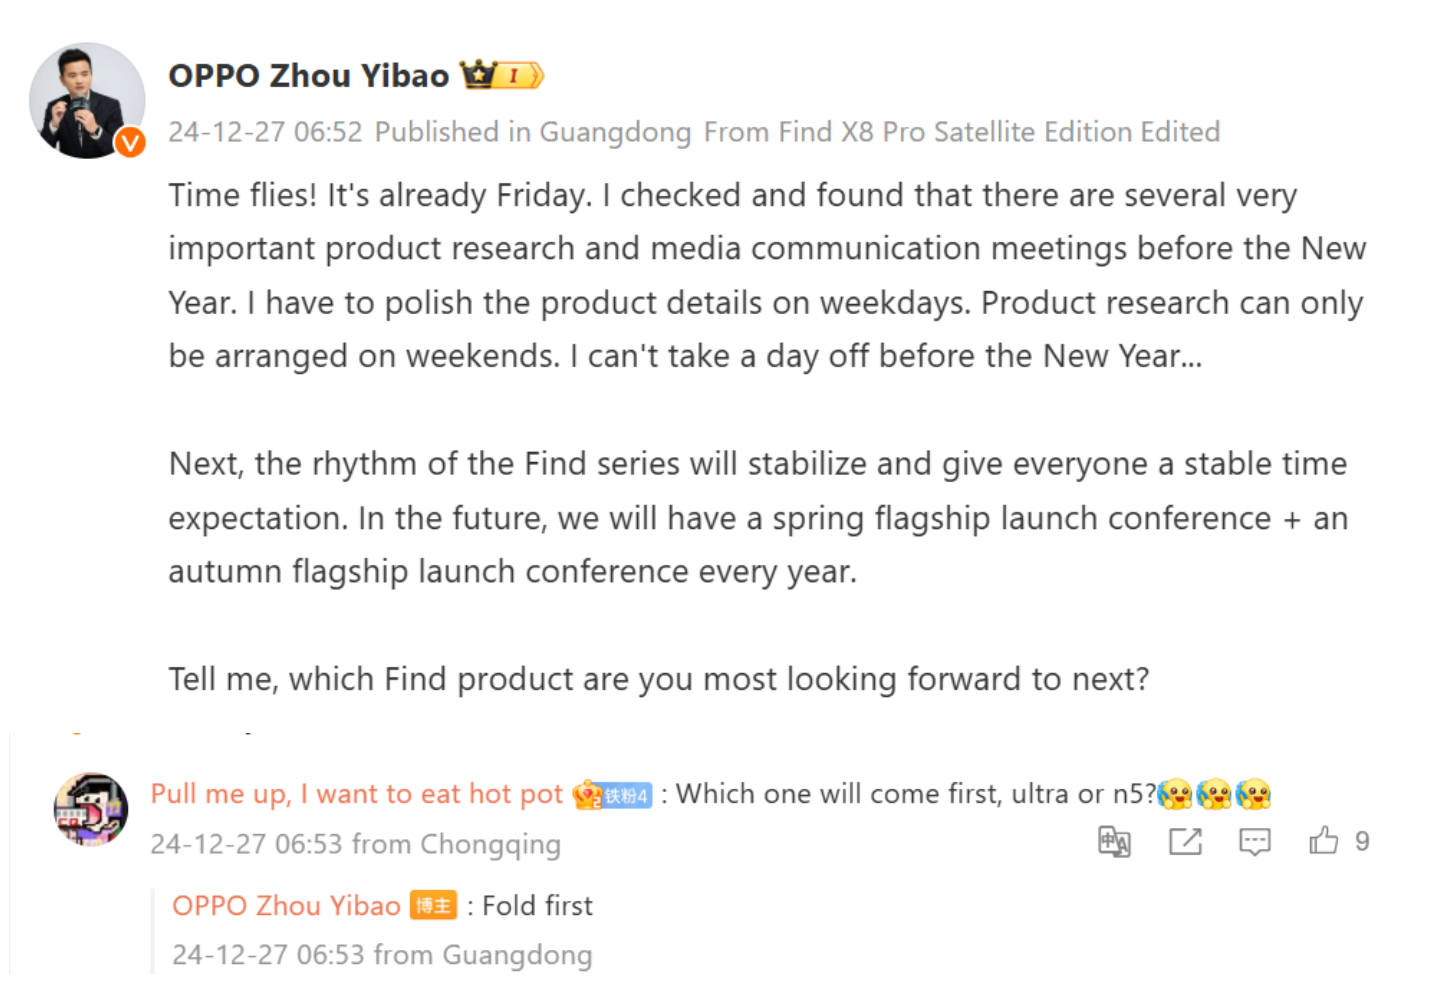Click the like count of 9

1361,842
